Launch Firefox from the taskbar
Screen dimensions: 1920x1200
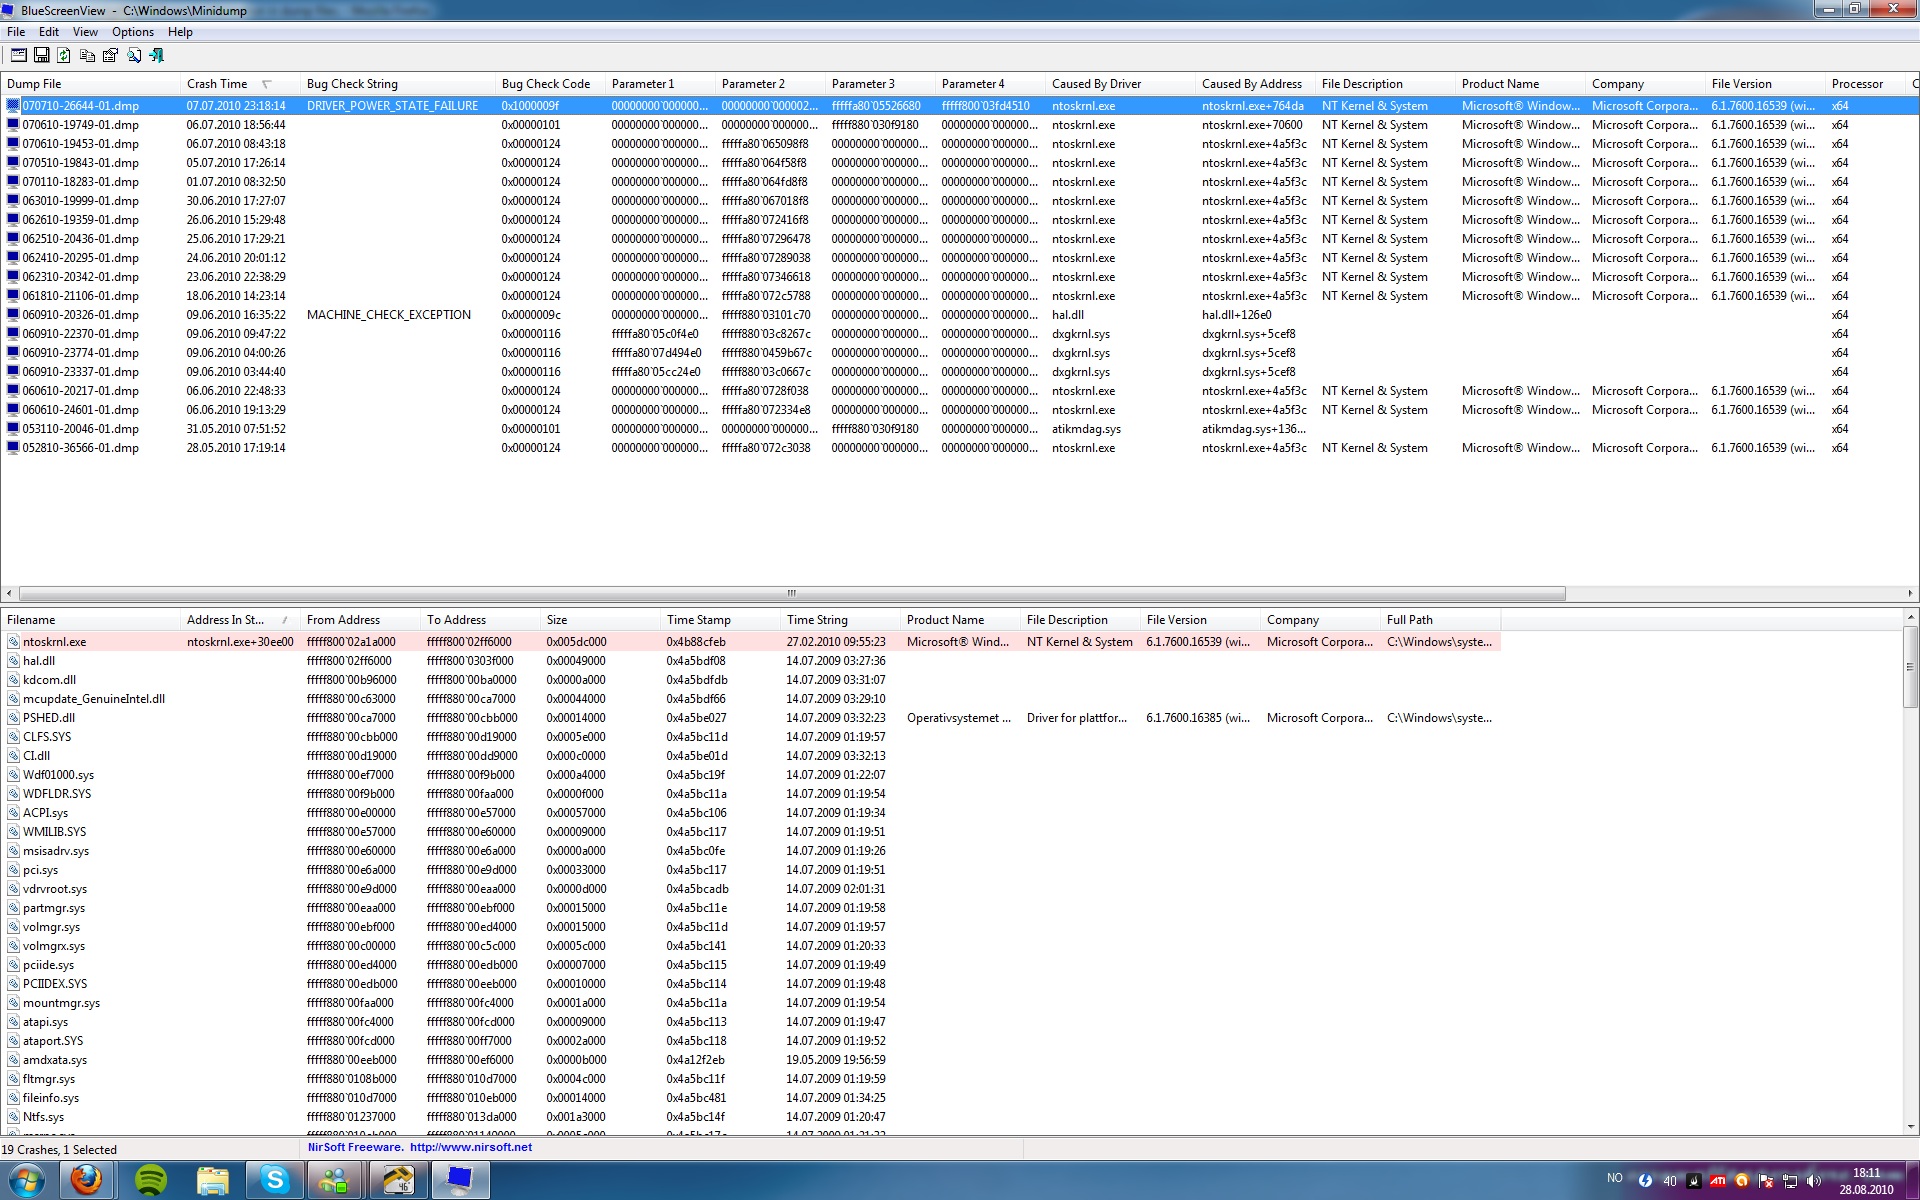[86, 1181]
